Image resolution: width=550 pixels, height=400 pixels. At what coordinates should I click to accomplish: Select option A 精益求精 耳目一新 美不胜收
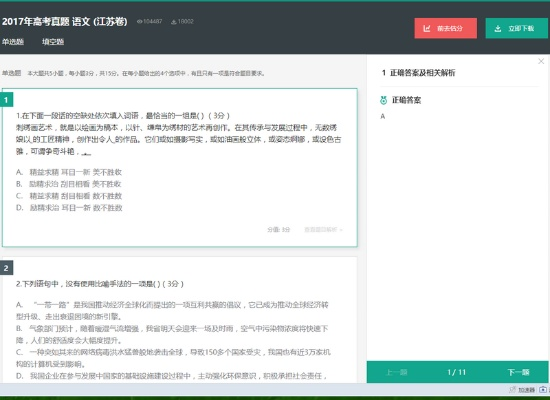(69, 172)
